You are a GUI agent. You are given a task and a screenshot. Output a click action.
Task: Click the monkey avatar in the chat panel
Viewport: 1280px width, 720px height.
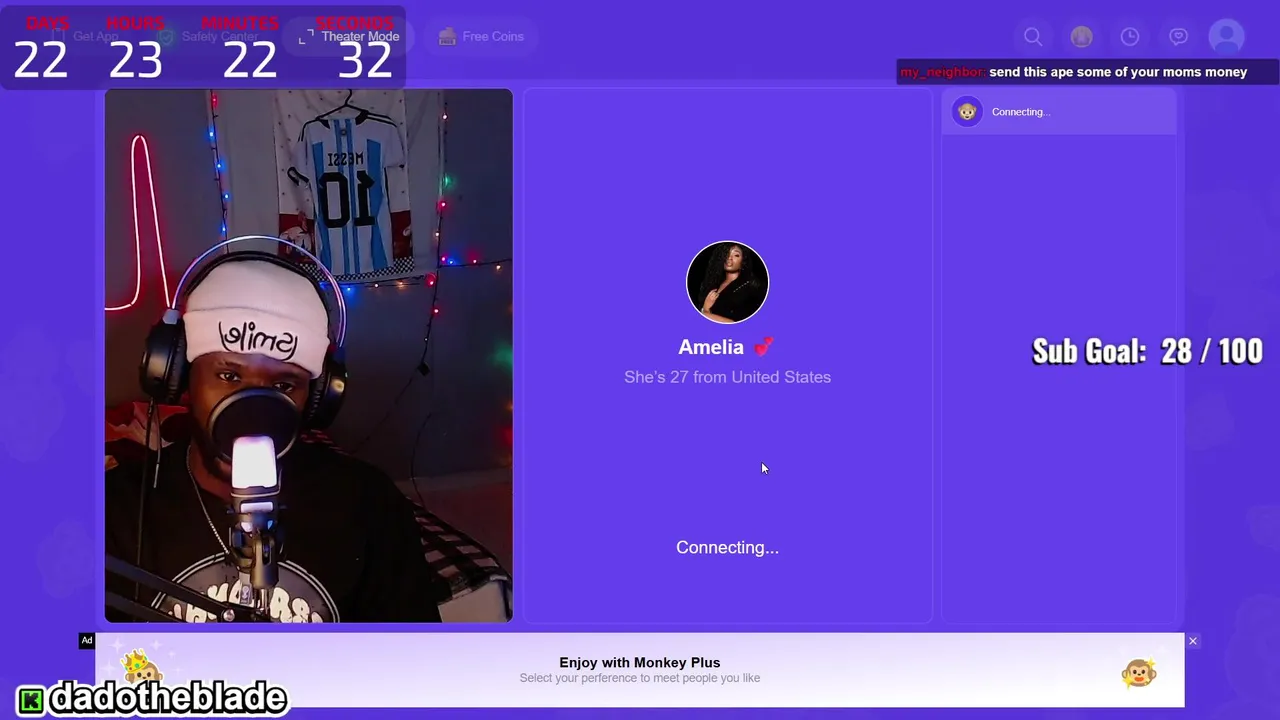point(966,112)
